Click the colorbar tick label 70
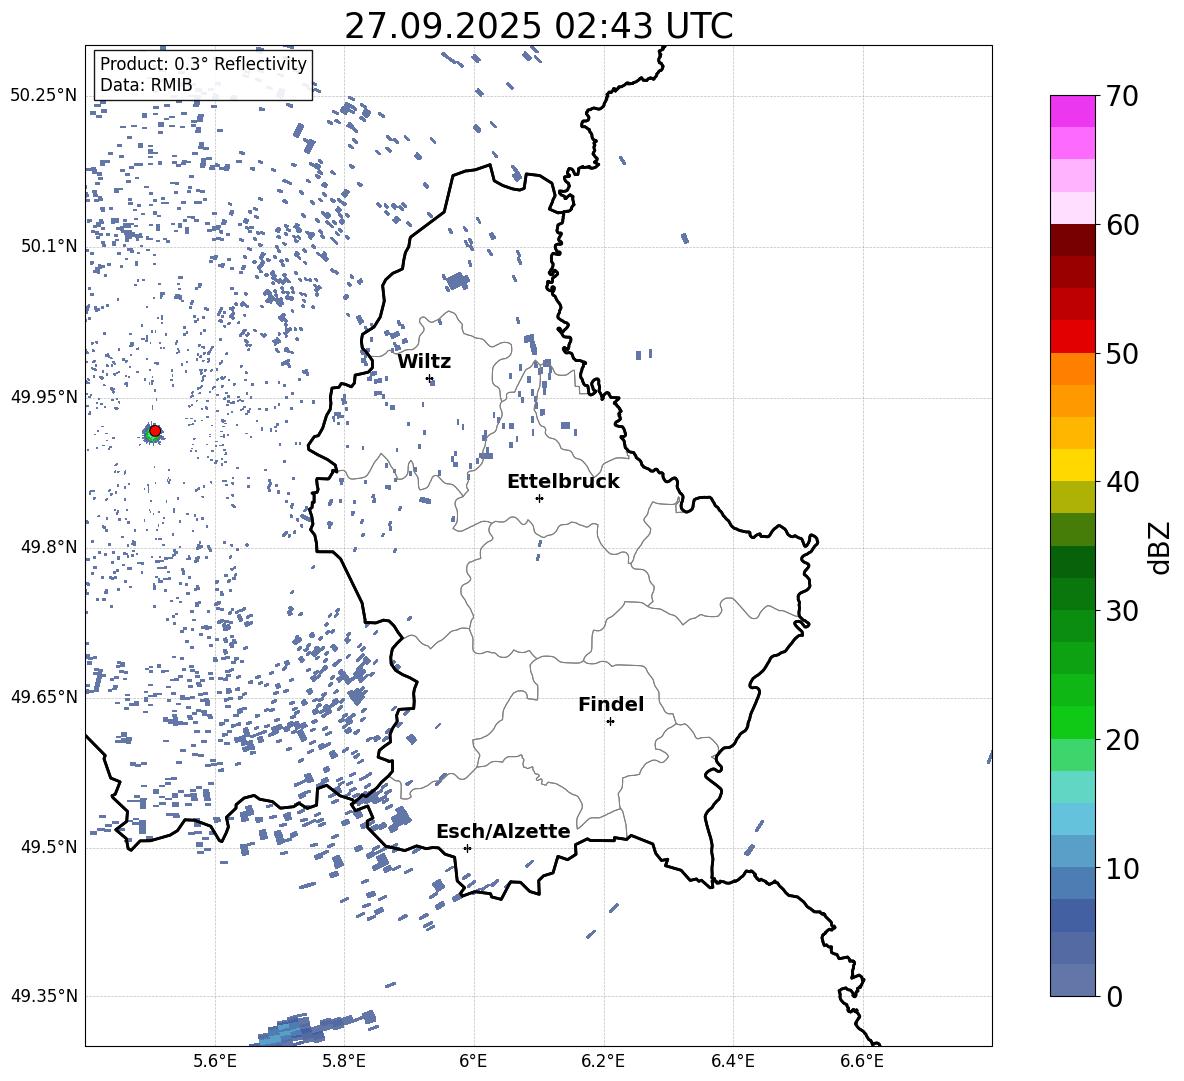 [x=1122, y=97]
